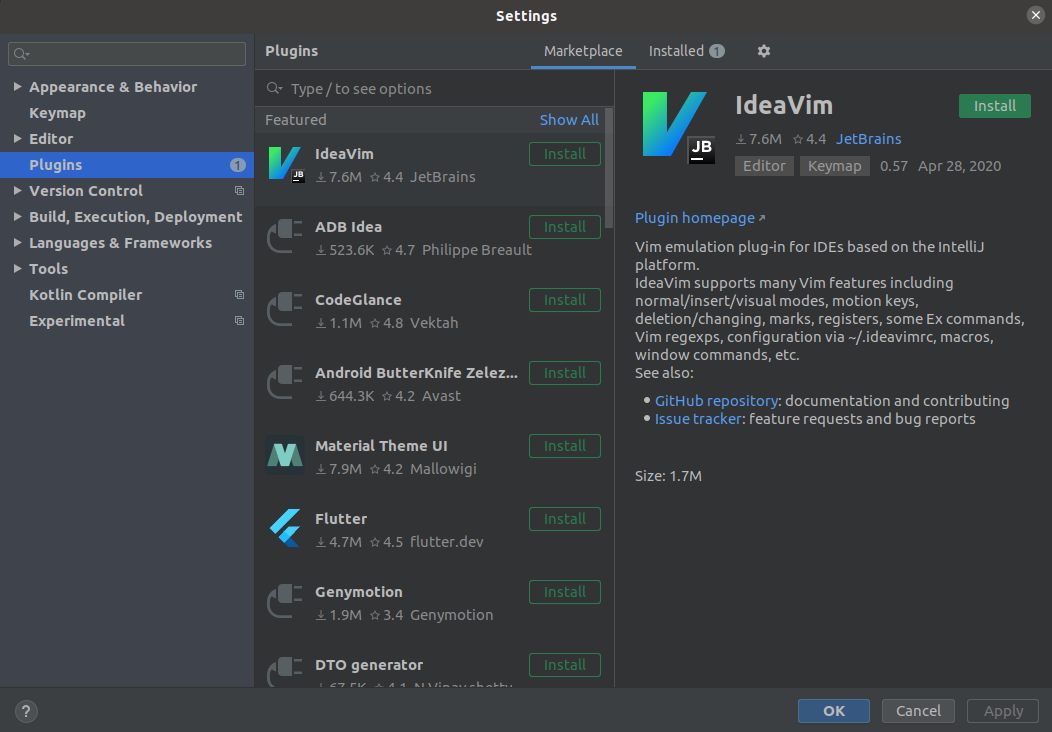
Task: Click the count badge on the Installed tab
Action: (x=717, y=51)
